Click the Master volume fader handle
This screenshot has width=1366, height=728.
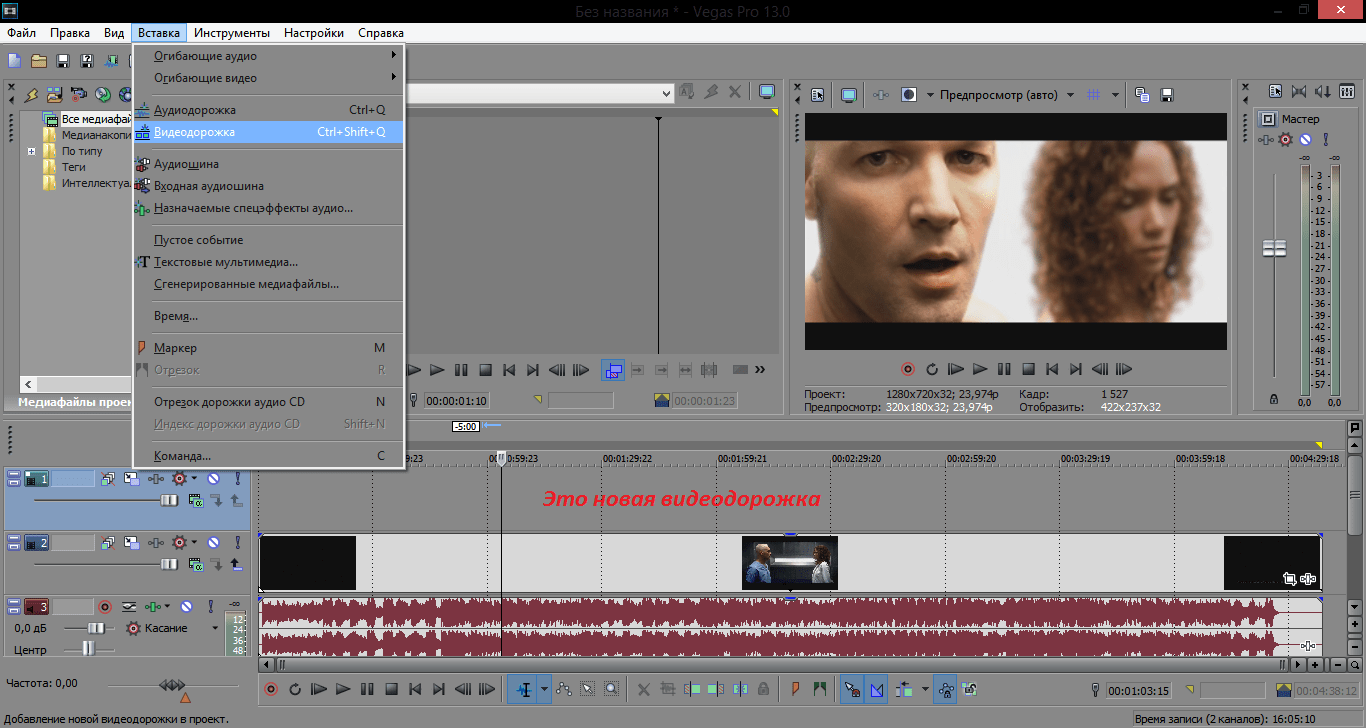pyautogui.click(x=1274, y=248)
